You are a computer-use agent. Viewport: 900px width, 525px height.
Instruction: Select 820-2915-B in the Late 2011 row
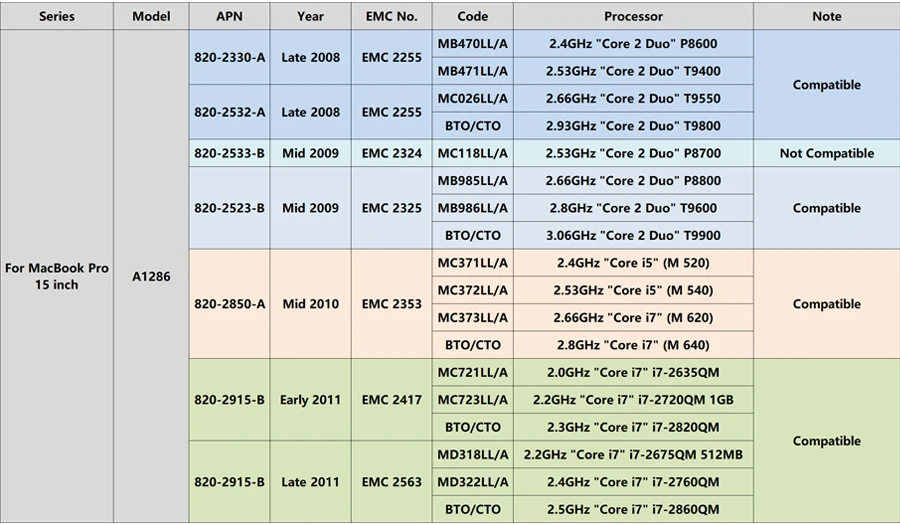(229, 481)
